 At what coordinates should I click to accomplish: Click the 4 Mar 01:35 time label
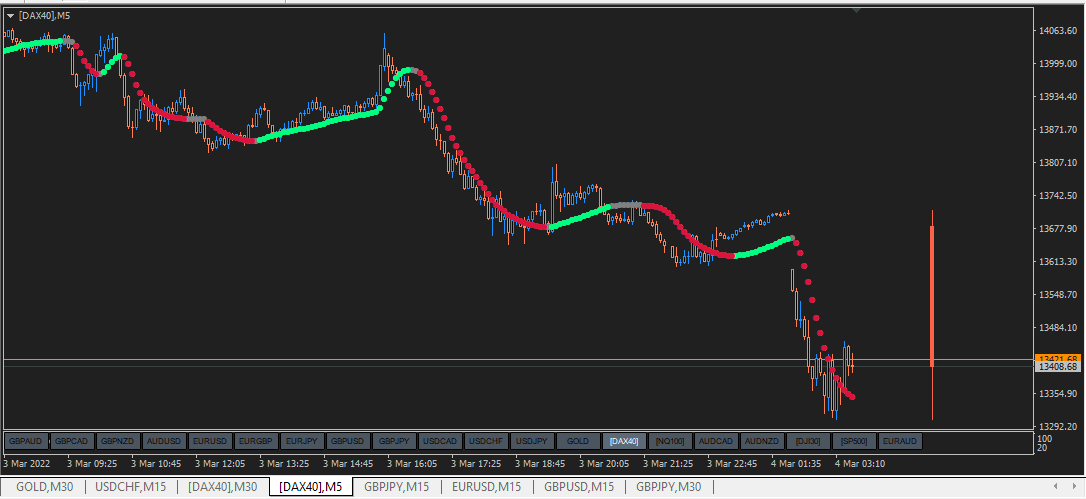[x=796, y=463]
